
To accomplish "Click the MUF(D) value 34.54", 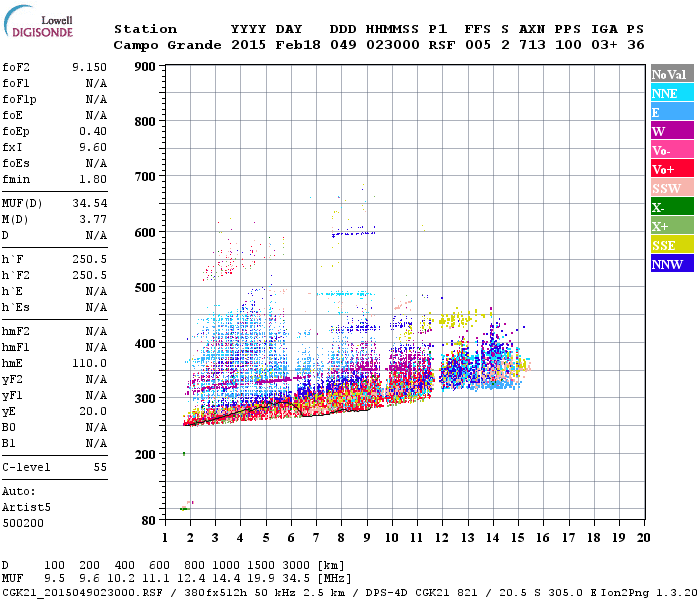I will click(x=90, y=203).
